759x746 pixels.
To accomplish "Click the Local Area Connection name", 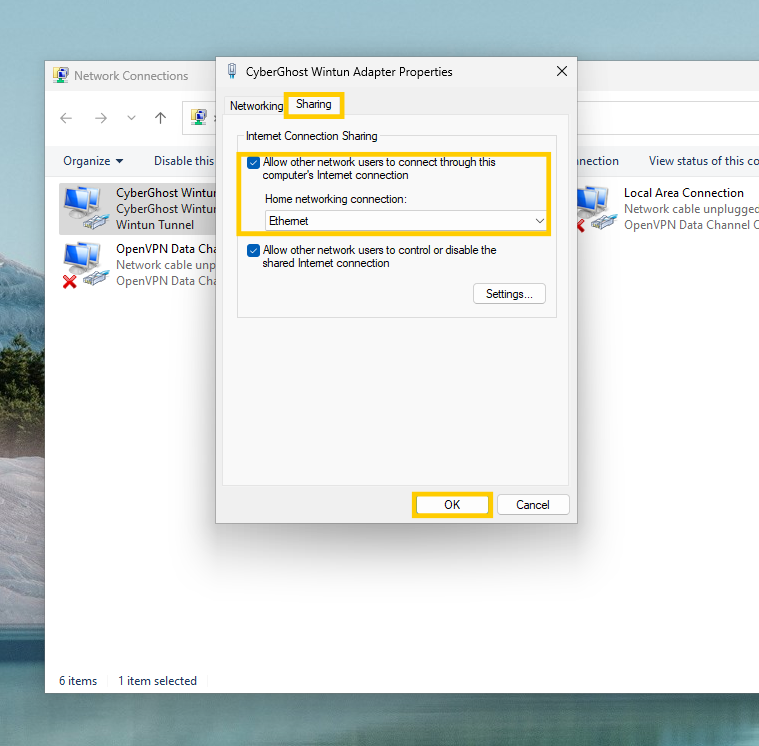I will [x=683, y=193].
